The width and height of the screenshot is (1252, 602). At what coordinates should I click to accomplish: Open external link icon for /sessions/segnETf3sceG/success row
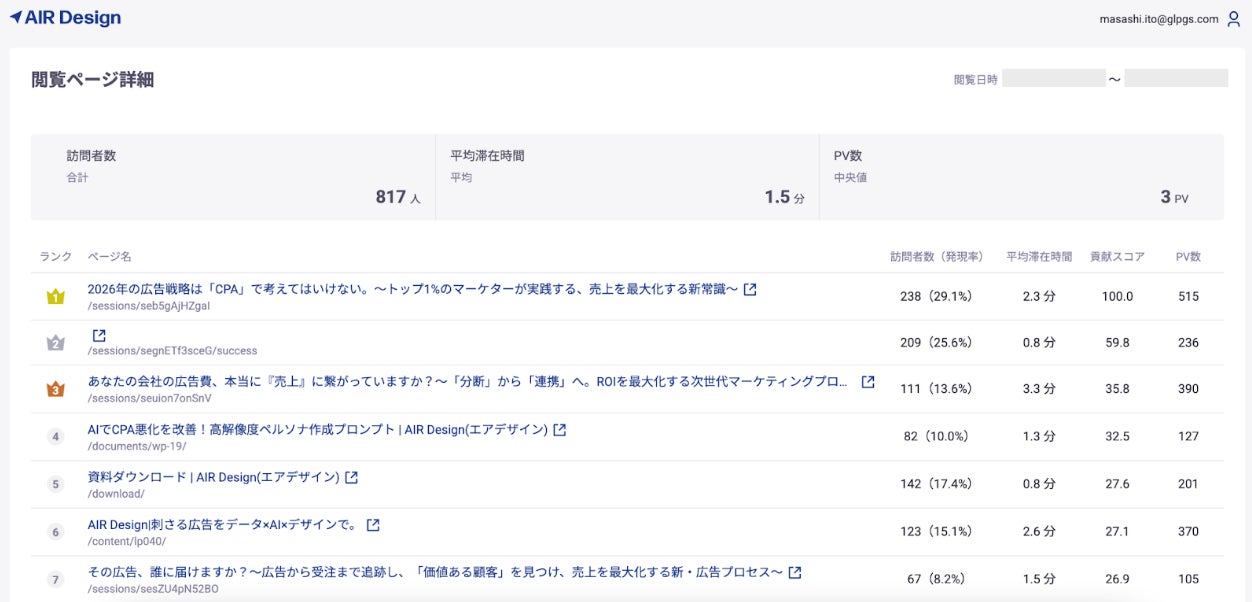99,336
